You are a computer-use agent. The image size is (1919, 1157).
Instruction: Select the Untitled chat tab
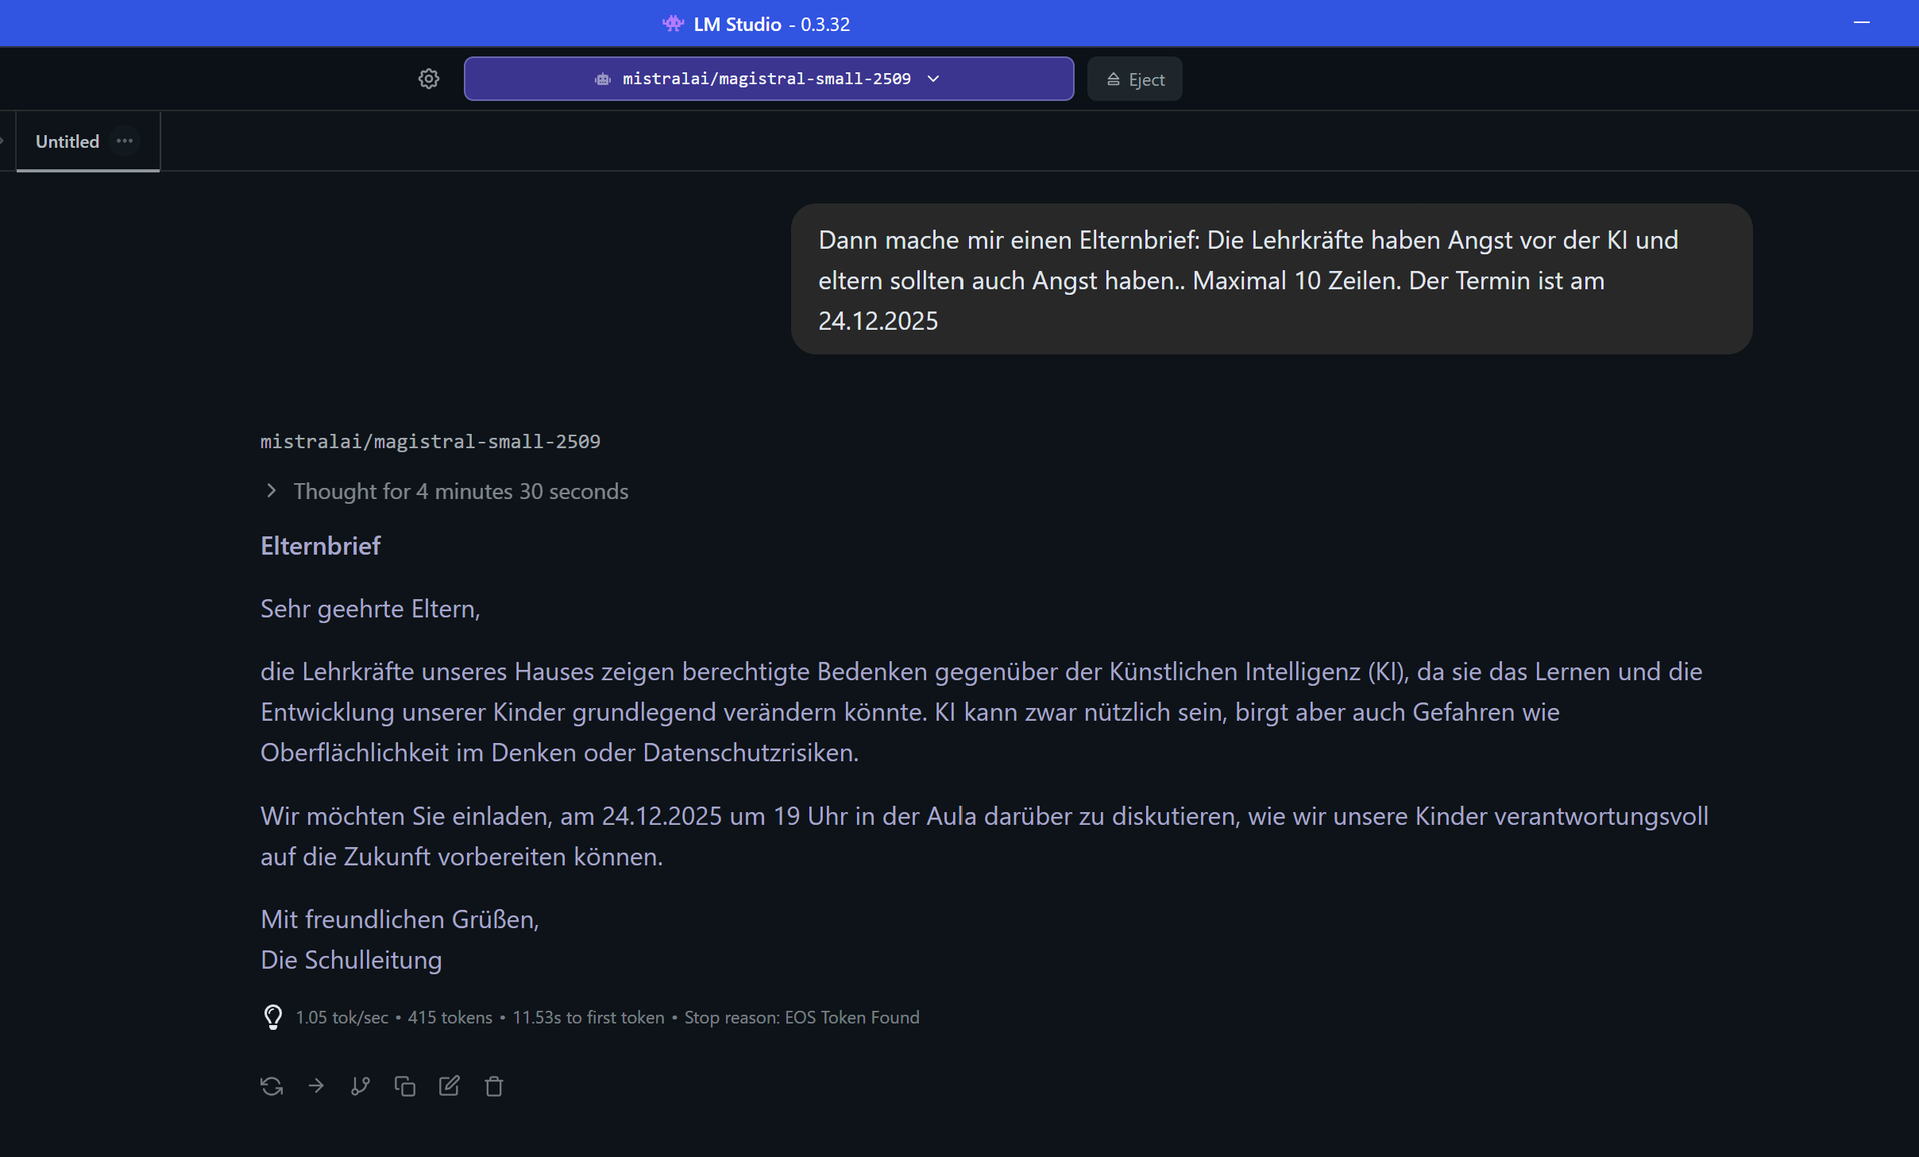tap(67, 142)
